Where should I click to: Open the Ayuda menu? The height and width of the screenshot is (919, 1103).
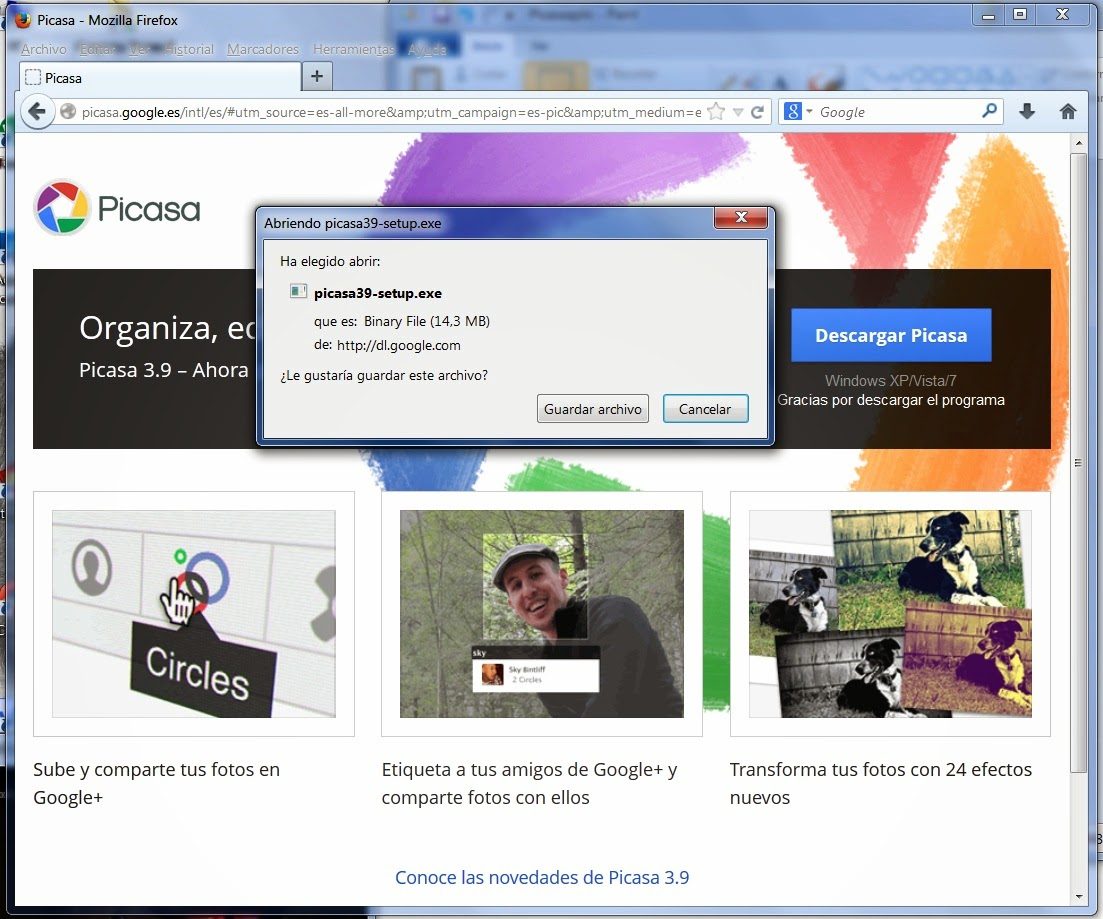pos(427,49)
